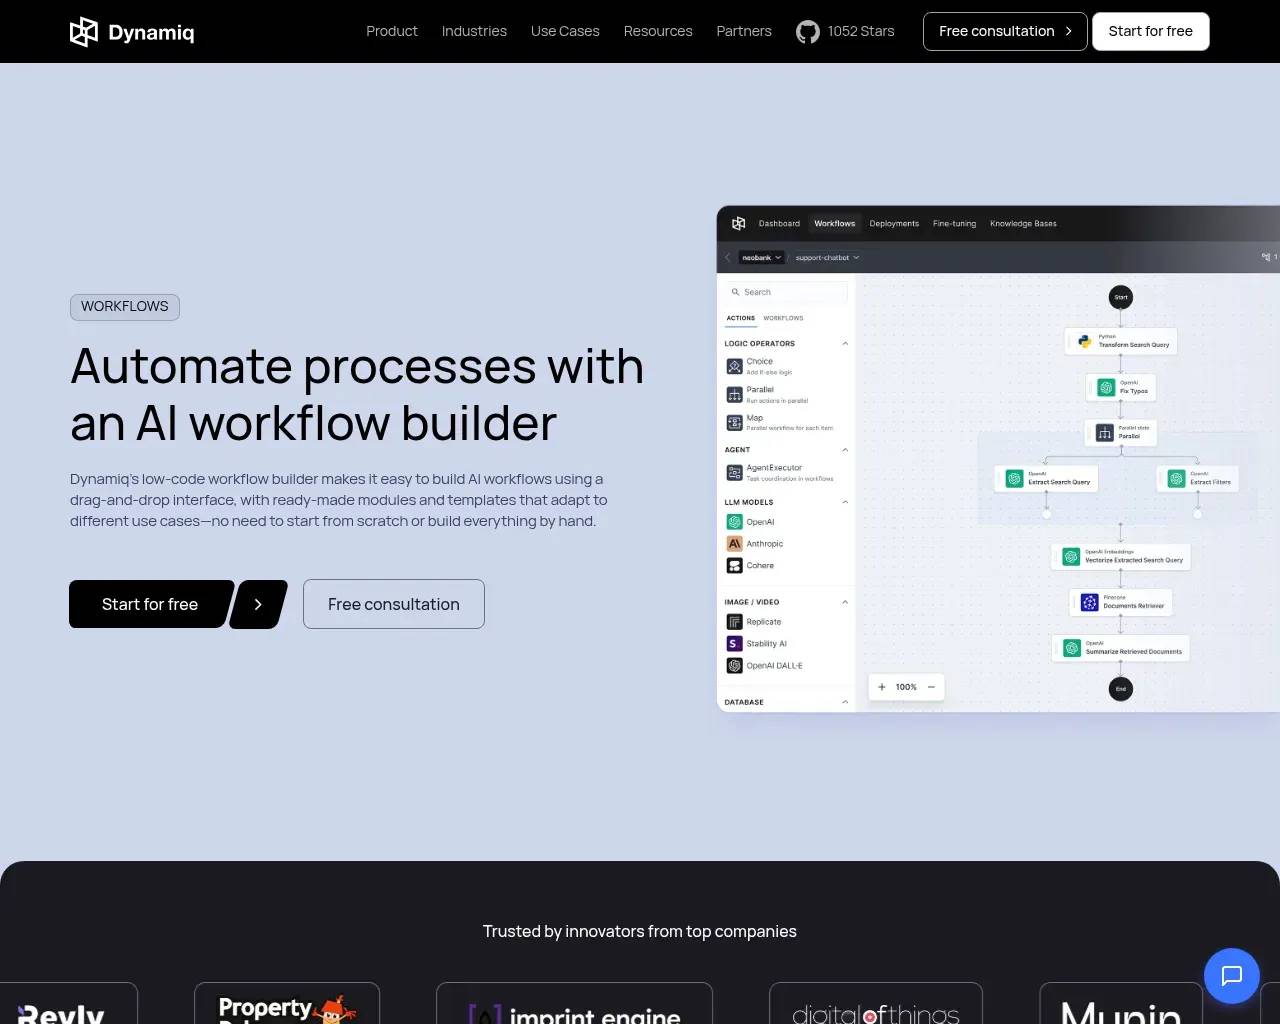Switch to the Dashboard tab
Screen dimensions: 1280x1024
pyautogui.click(x=779, y=224)
